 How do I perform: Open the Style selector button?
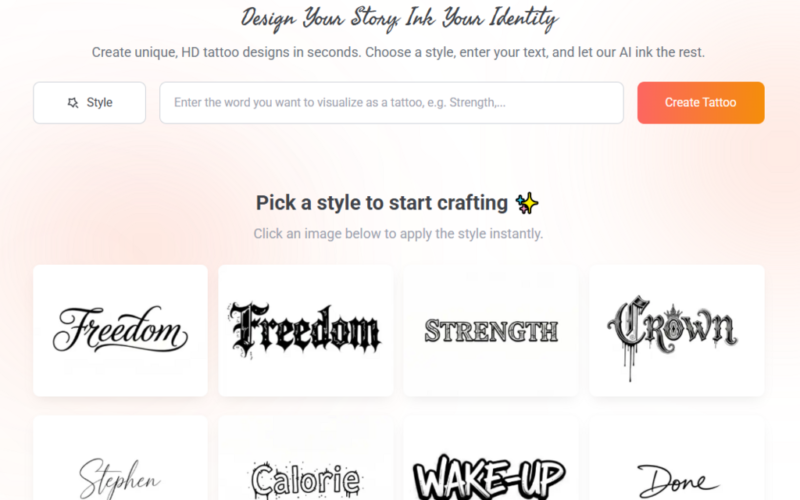89,103
